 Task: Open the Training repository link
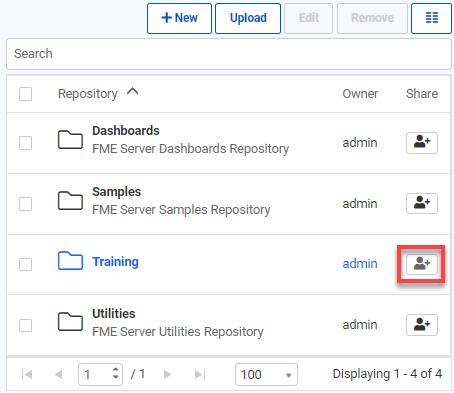pyautogui.click(x=115, y=262)
